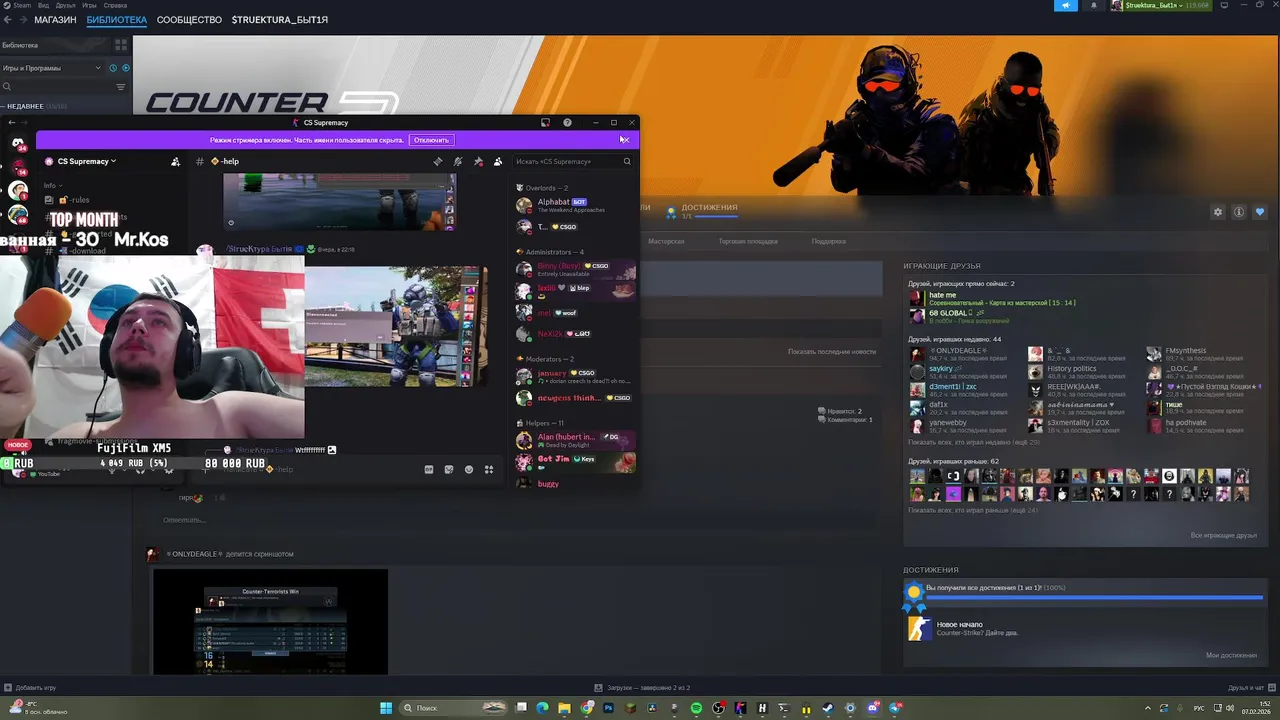
Task: Dismiss Discord streamer mode banner
Action: tap(624, 140)
